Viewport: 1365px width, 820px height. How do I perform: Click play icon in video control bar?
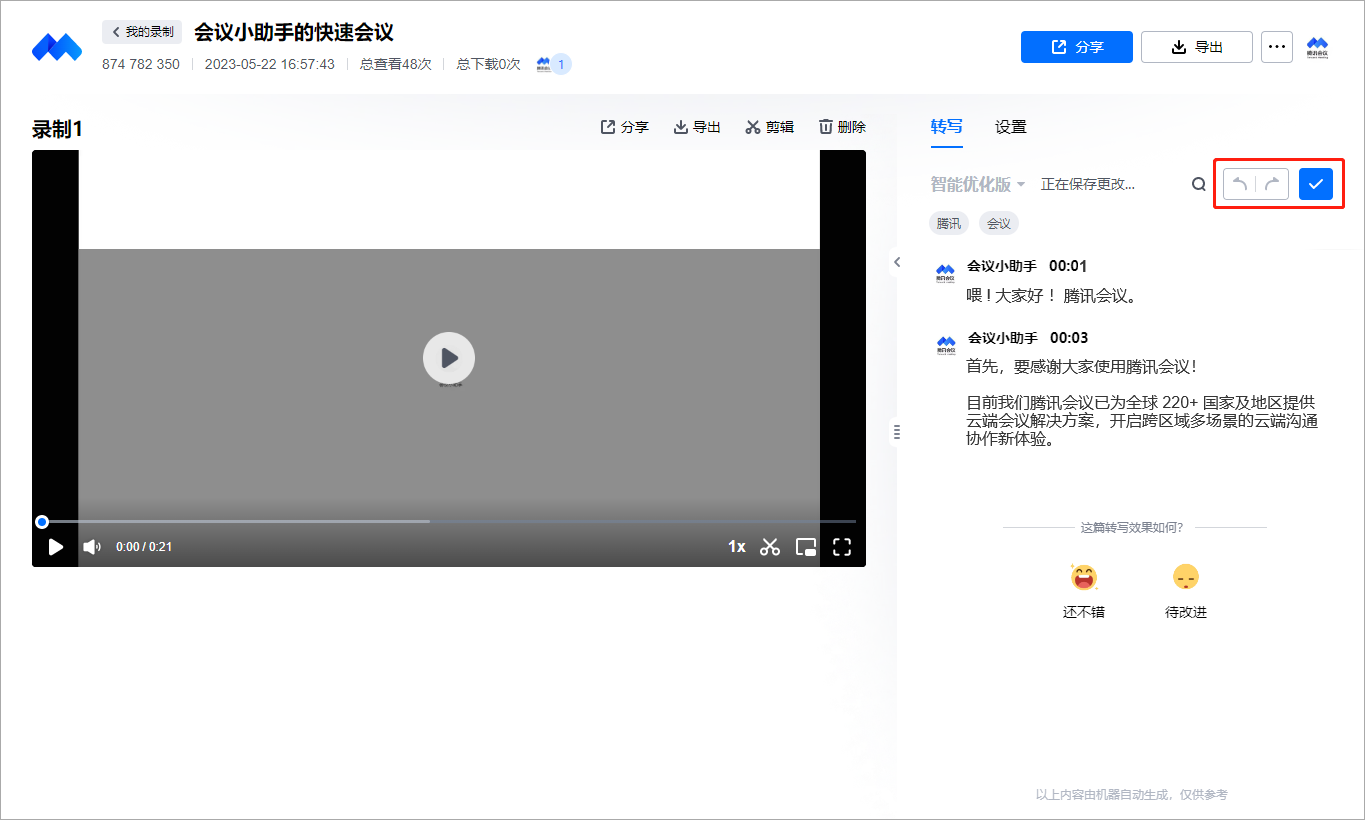point(56,547)
